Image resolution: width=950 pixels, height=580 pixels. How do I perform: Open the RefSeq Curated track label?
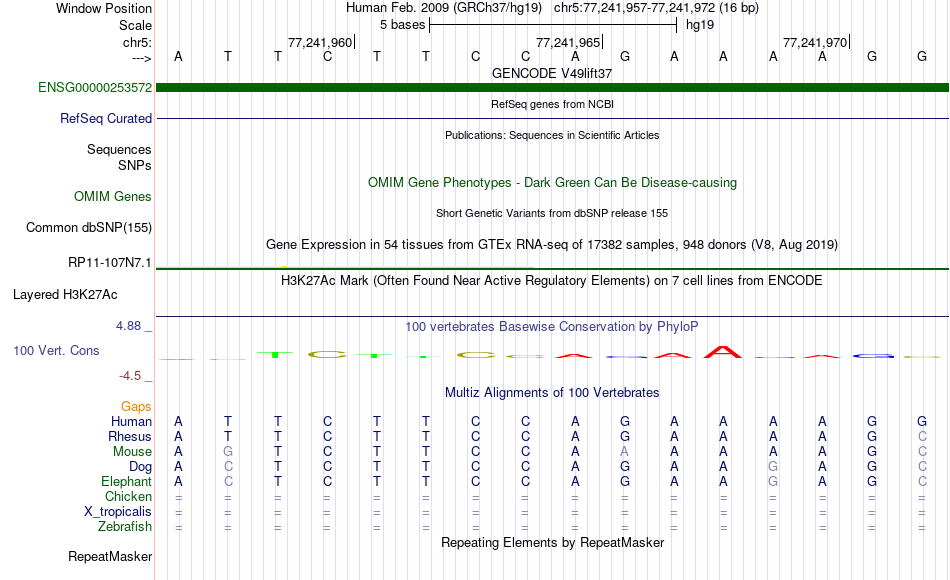tap(105, 118)
